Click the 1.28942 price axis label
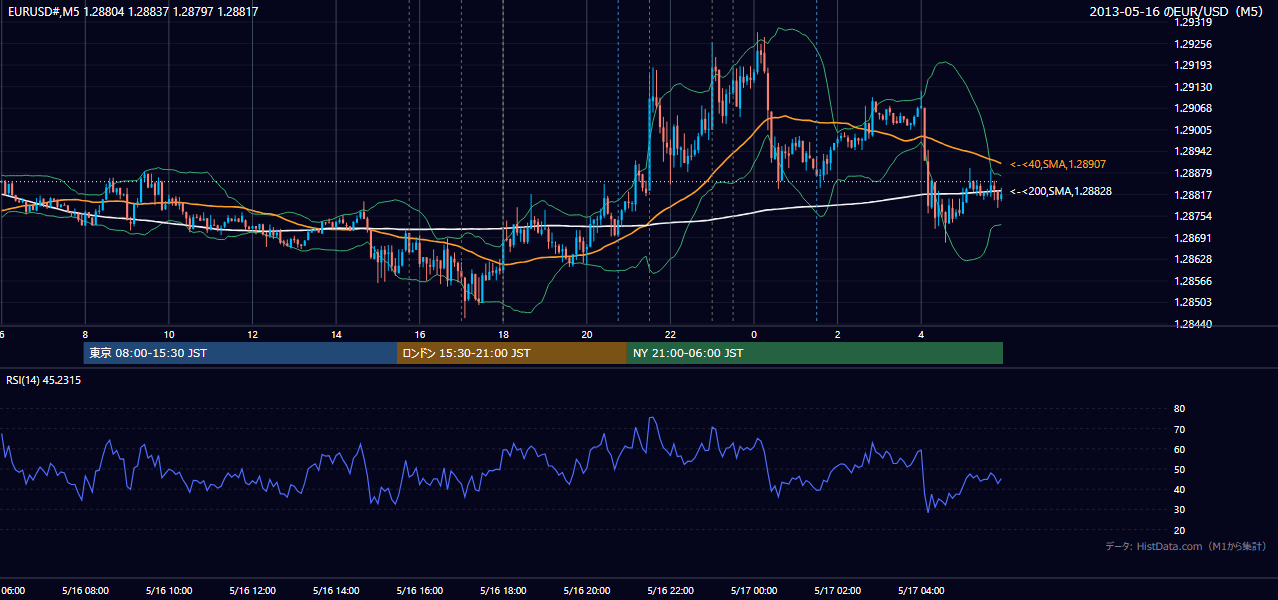Viewport: 1278px width, 600px height. pyautogui.click(x=1193, y=151)
